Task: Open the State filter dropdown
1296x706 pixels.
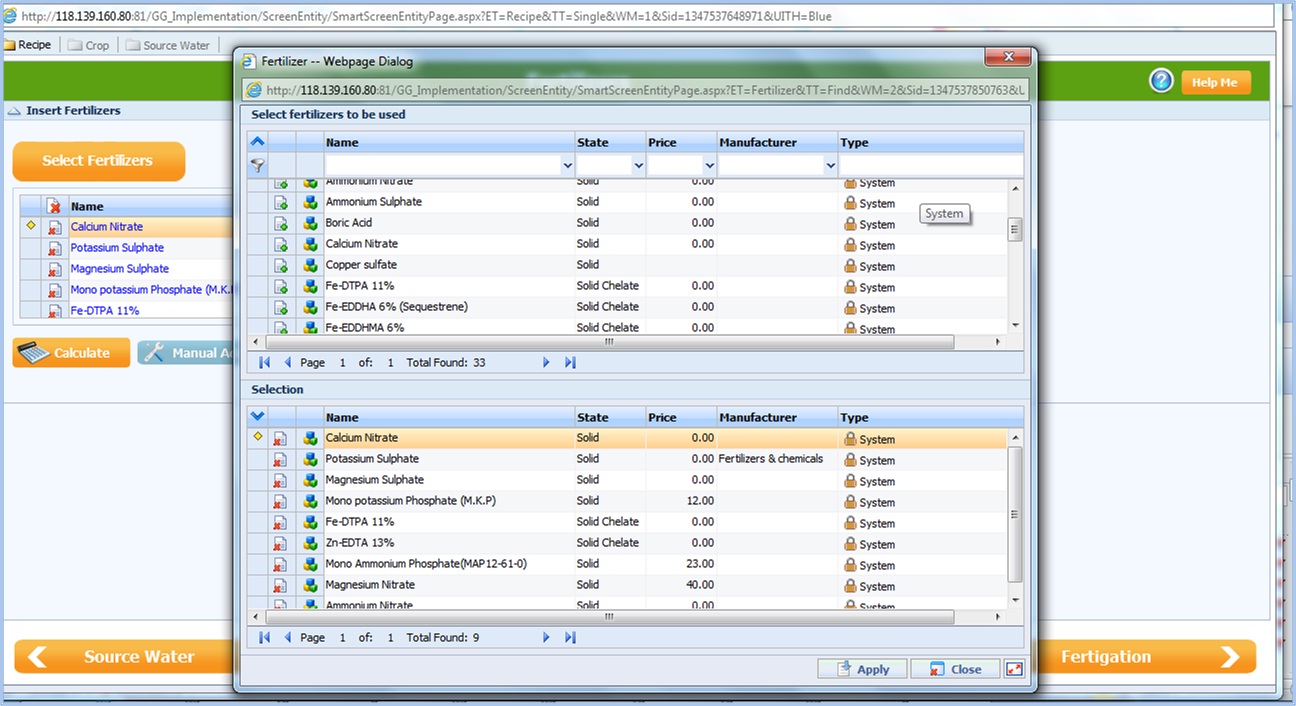Action: pos(639,166)
